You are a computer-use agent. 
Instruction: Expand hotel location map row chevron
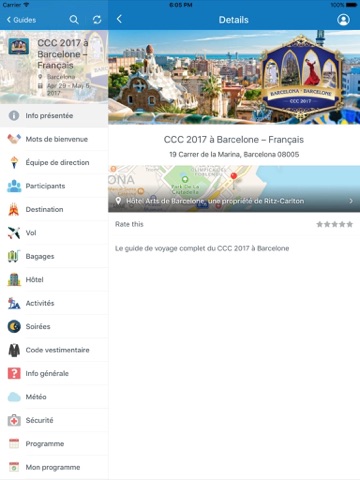coord(351,201)
